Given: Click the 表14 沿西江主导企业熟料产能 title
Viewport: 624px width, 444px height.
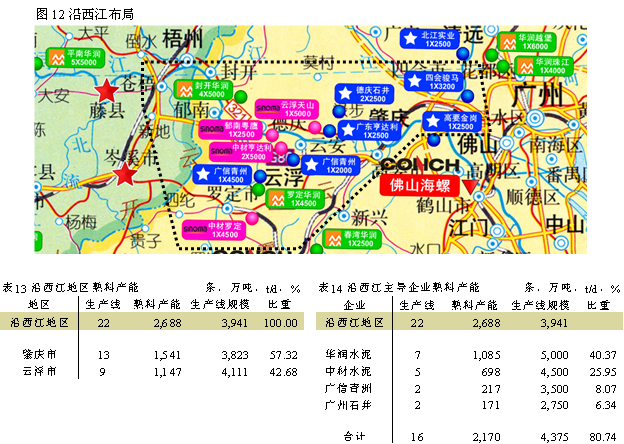Looking at the screenshot, I should (x=399, y=287).
